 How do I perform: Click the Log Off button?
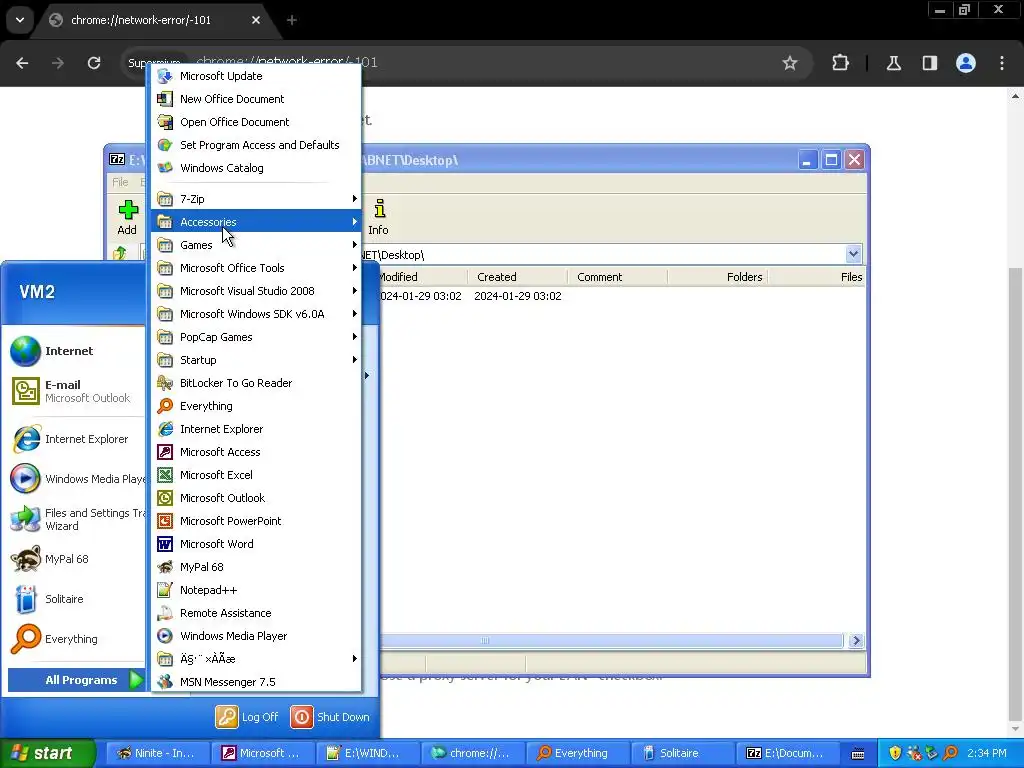pyautogui.click(x=247, y=717)
